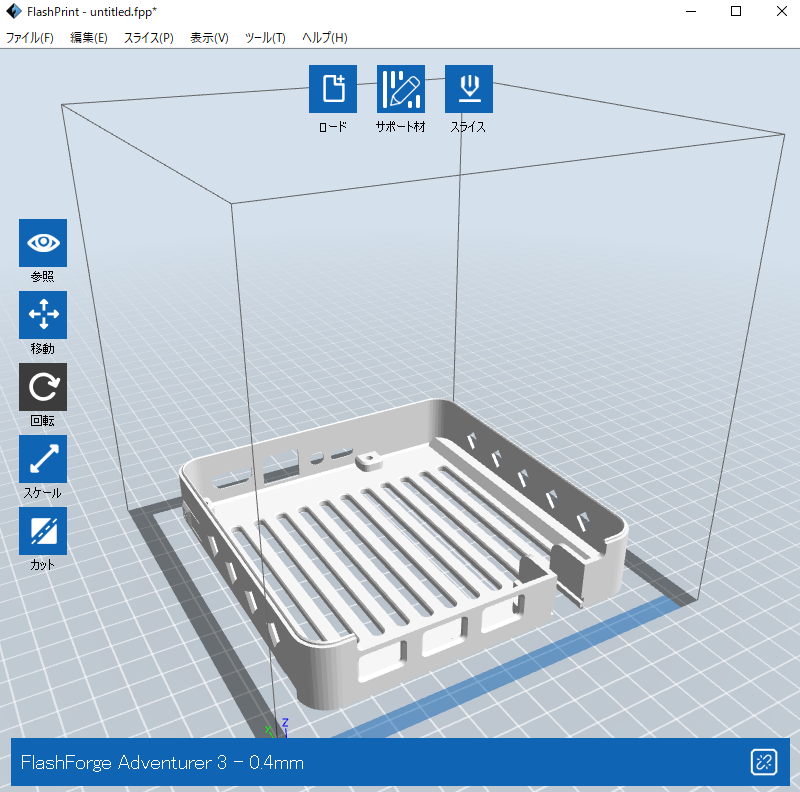
Task: Open the サポート材 (Supports) tool
Action: click(x=400, y=90)
